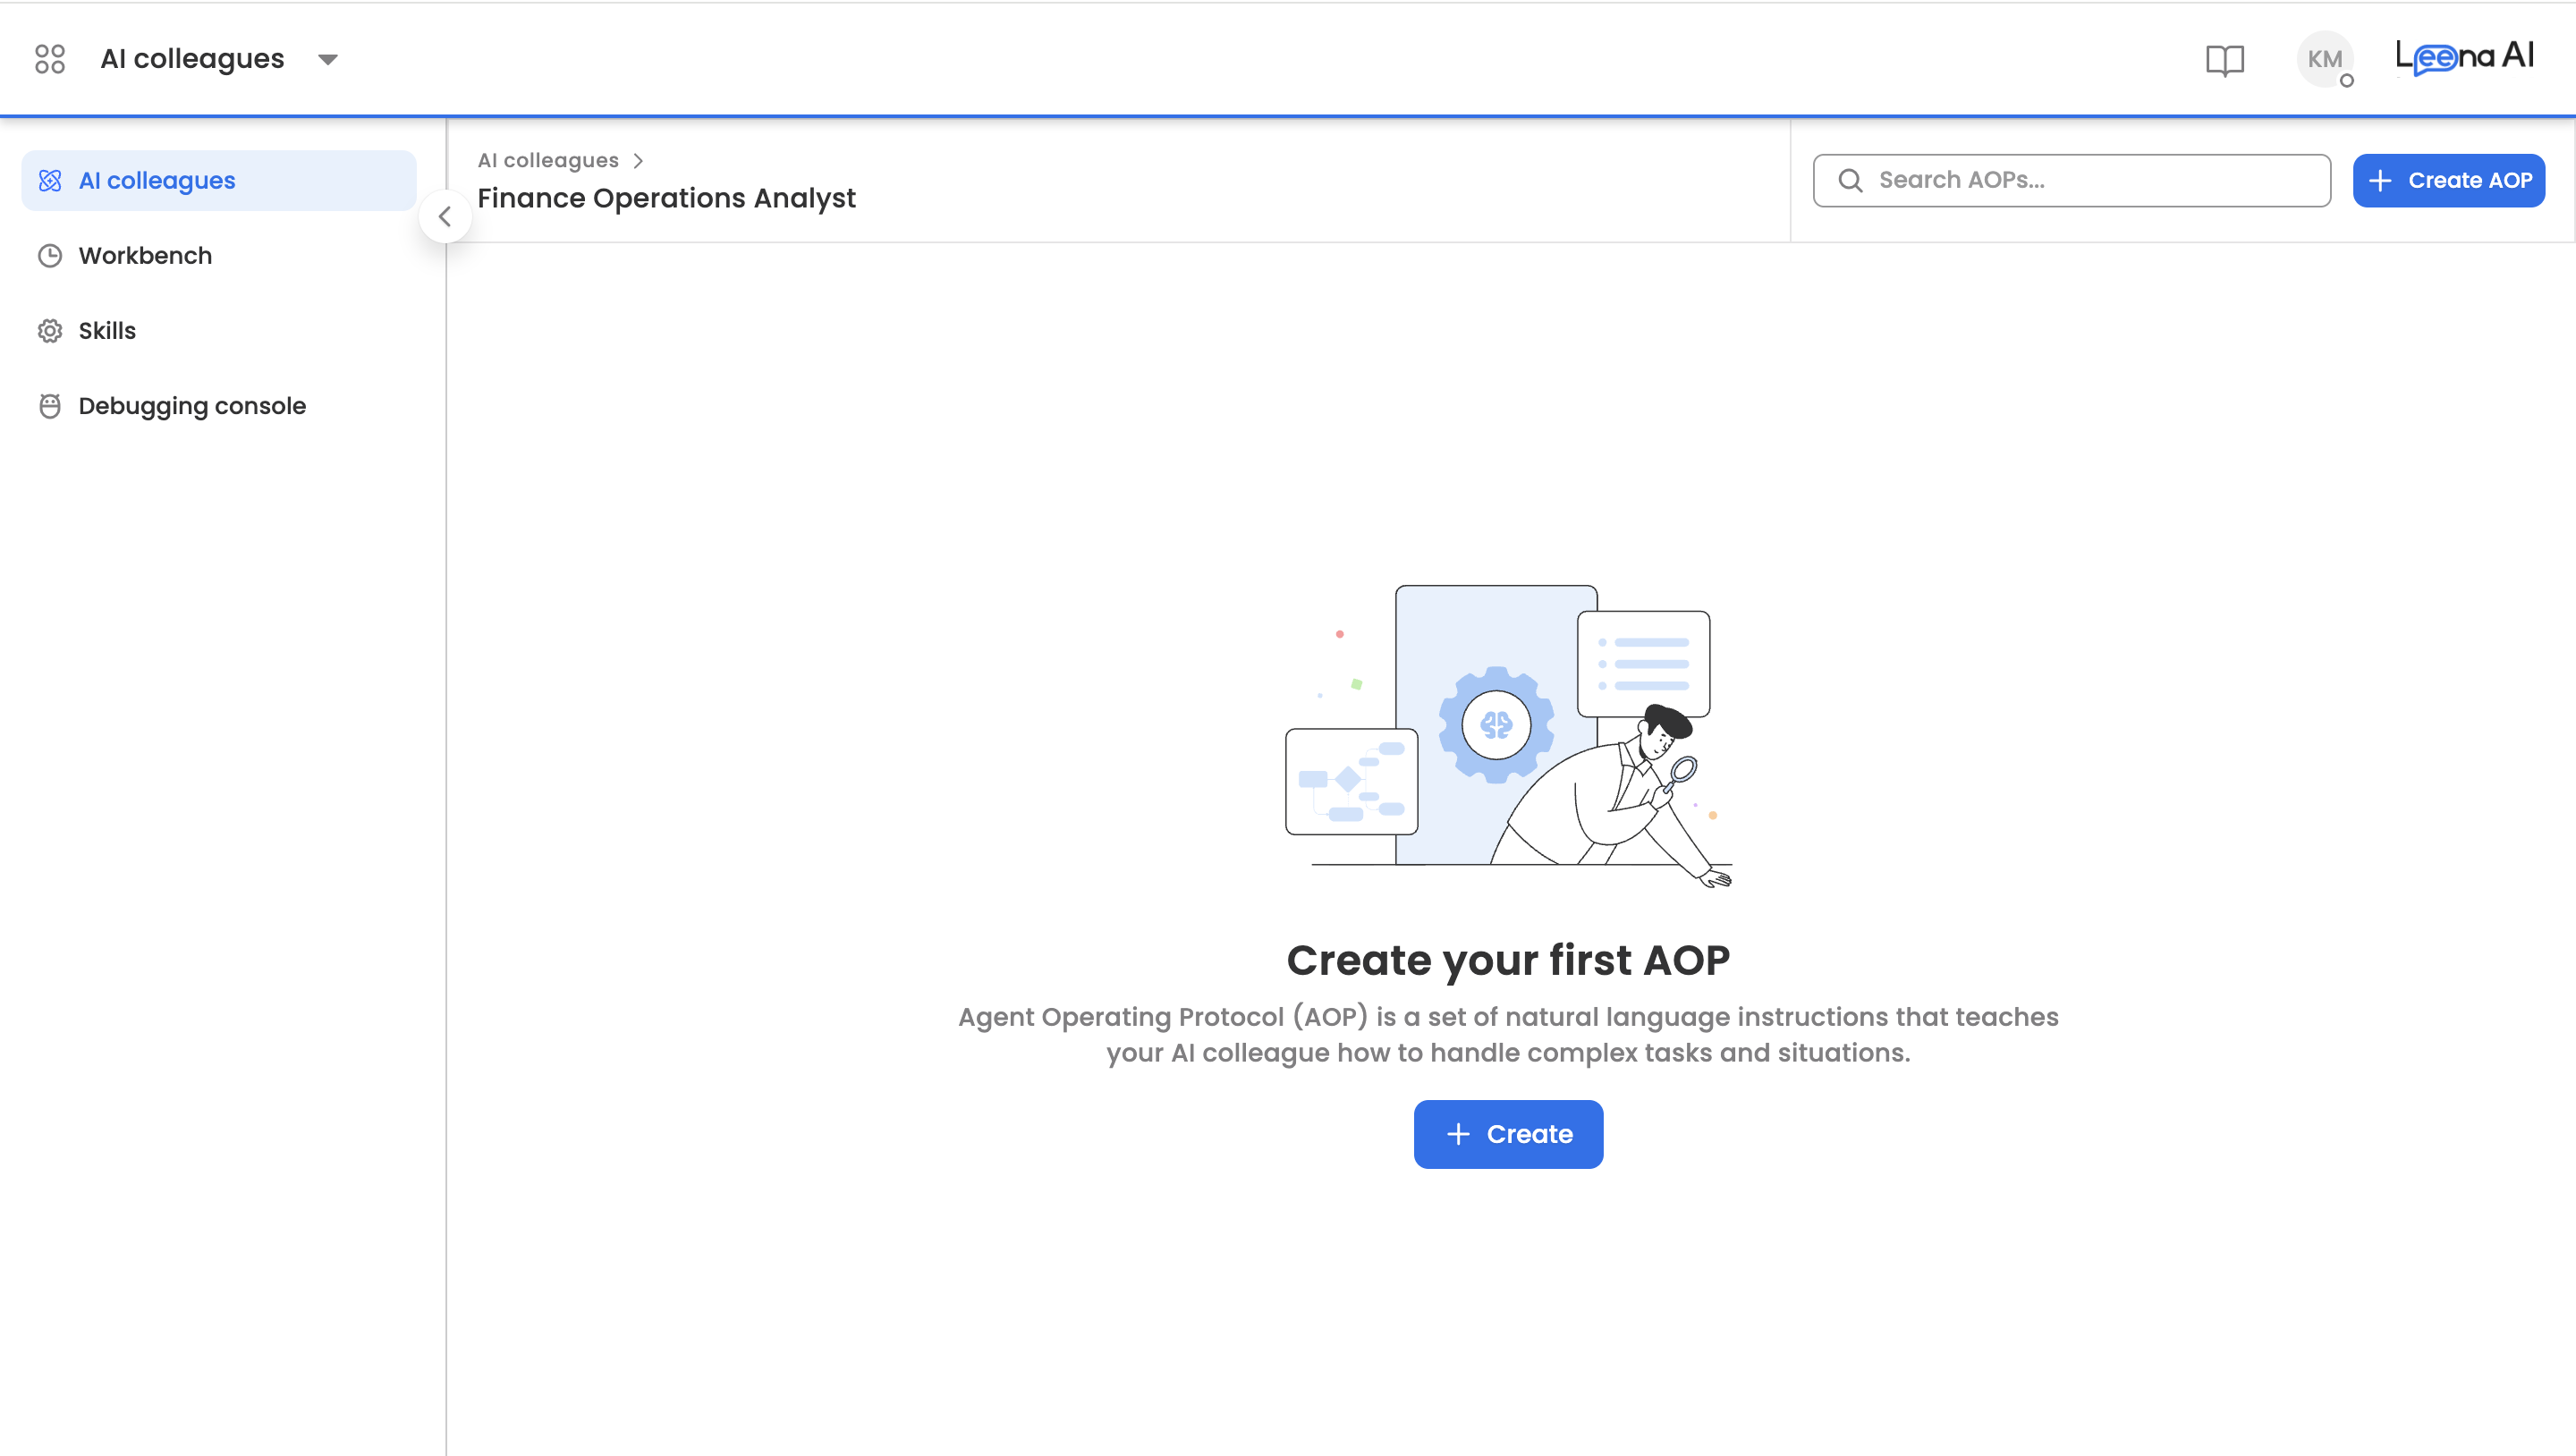Open Workbench from the sidebar

145,256
